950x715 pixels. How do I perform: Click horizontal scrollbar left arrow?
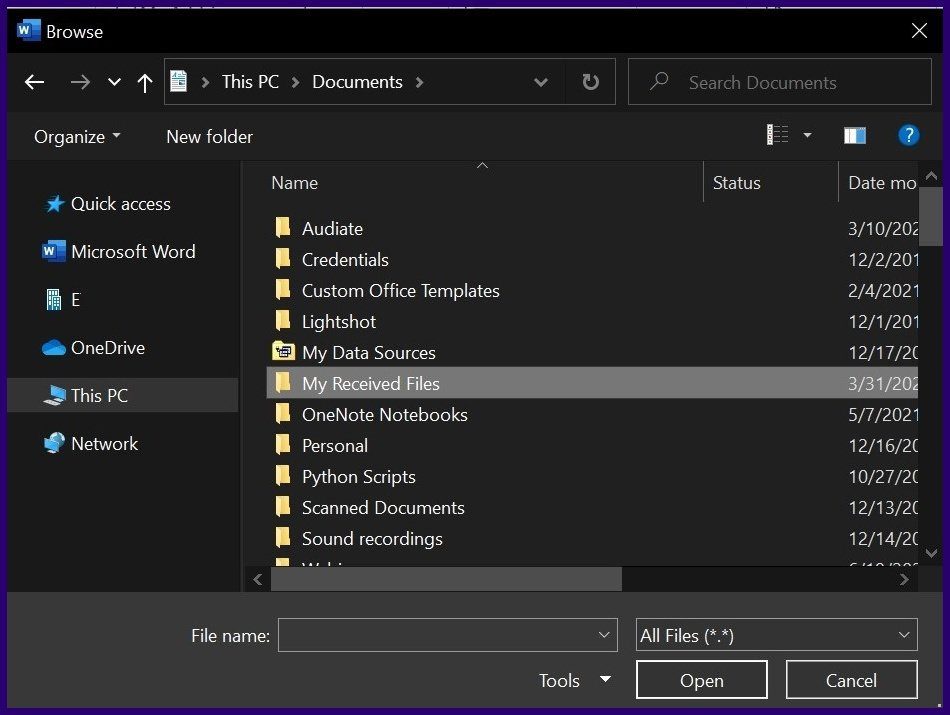pyautogui.click(x=257, y=579)
